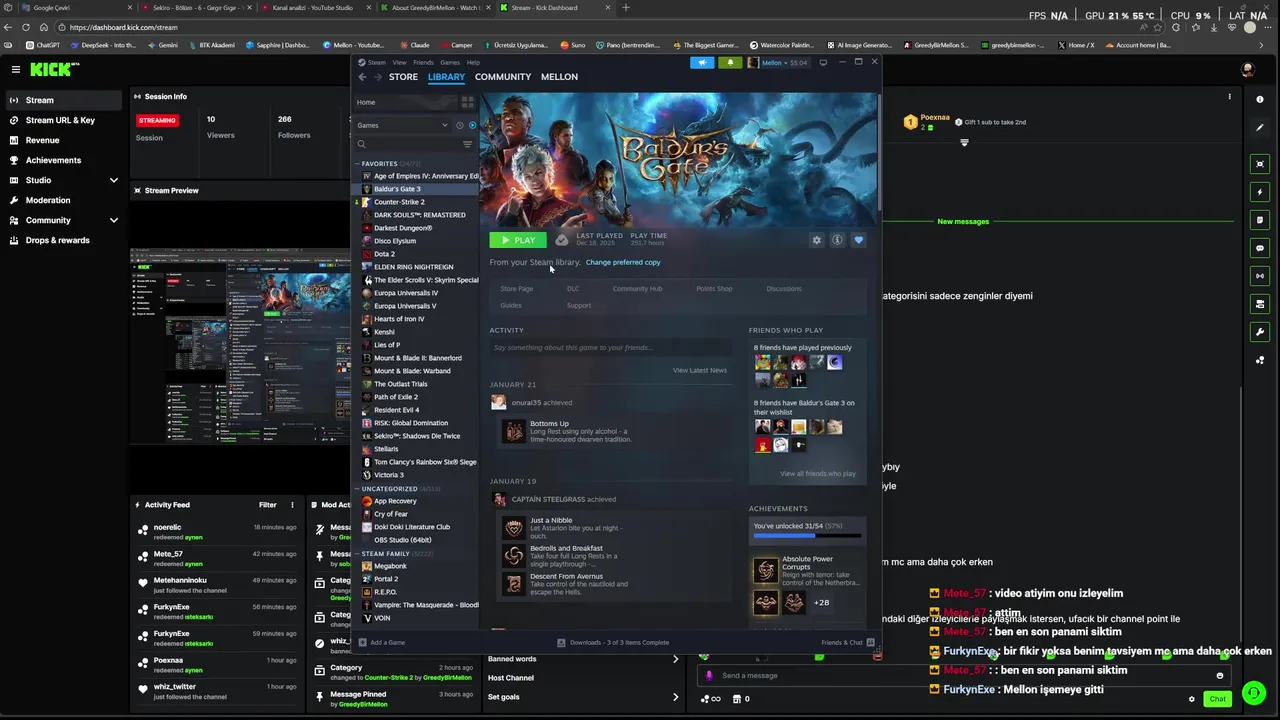The height and width of the screenshot is (720, 1280).
Task: Click the Kick wrench tool icon
Action: click(x=1260, y=332)
